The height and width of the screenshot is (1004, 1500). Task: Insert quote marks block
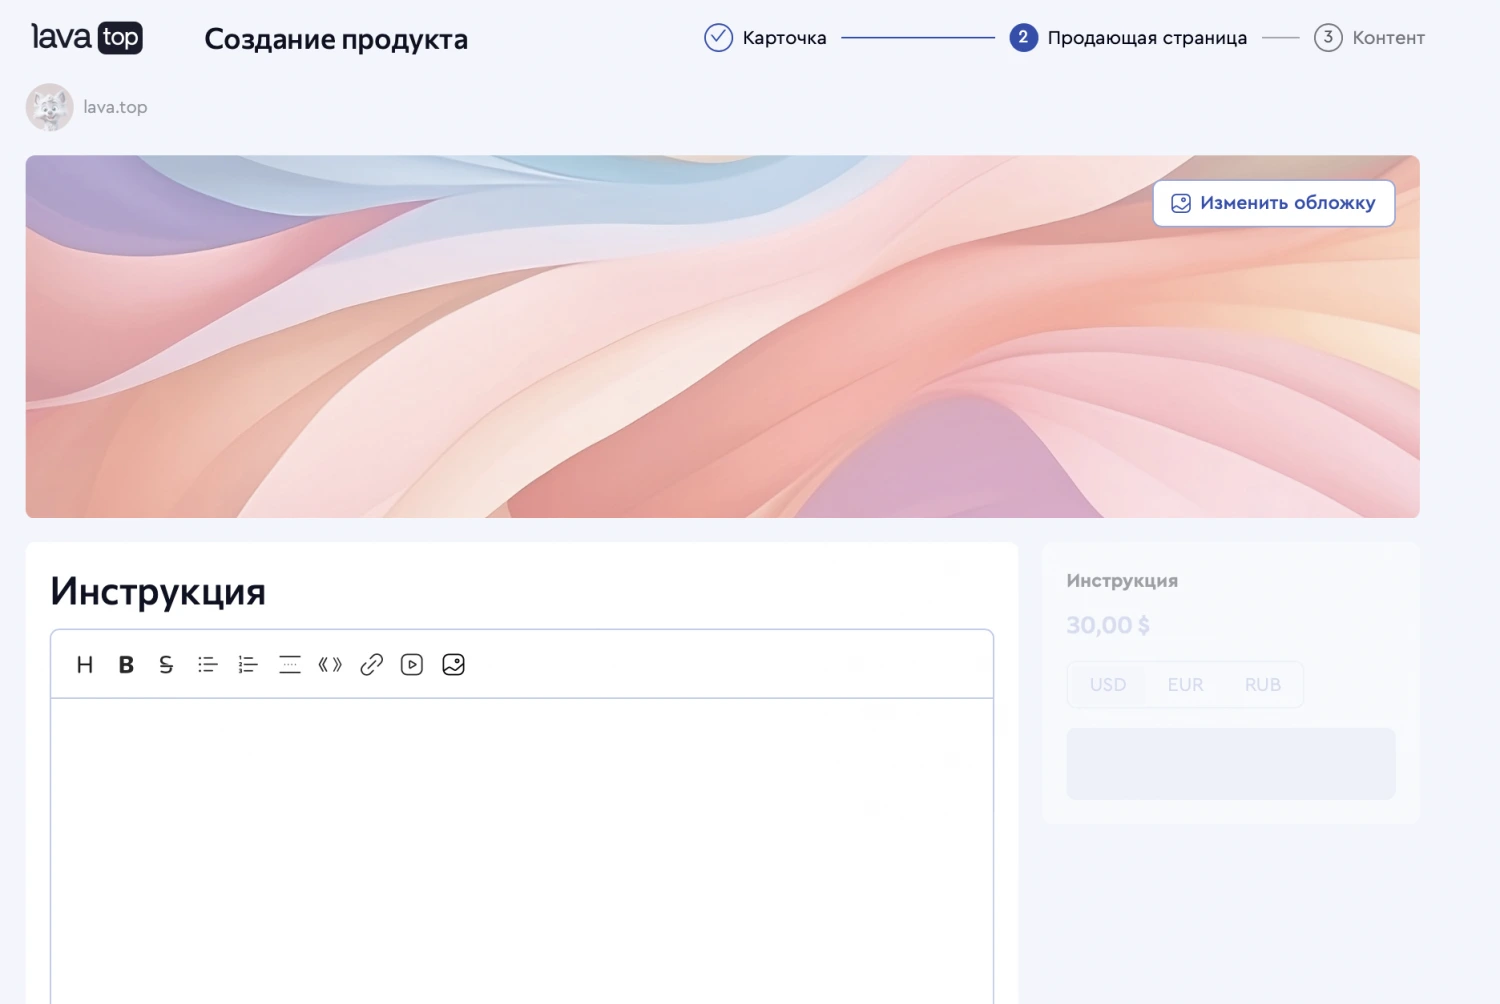tap(330, 665)
